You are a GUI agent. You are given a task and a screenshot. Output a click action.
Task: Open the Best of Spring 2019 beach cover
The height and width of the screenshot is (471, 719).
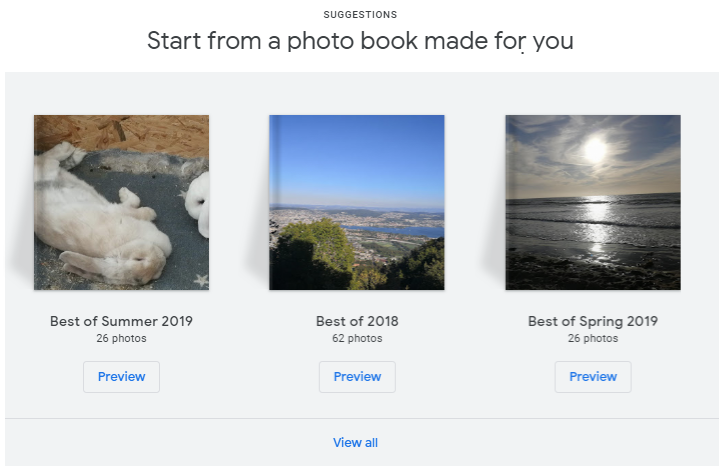(x=593, y=202)
